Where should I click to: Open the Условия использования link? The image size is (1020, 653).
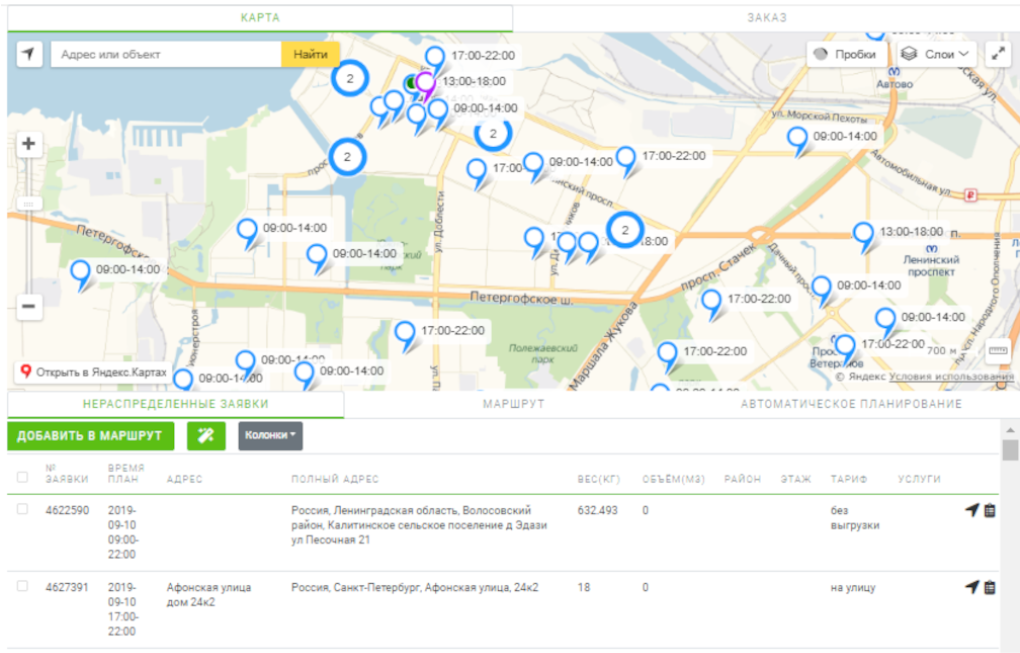pos(951,377)
